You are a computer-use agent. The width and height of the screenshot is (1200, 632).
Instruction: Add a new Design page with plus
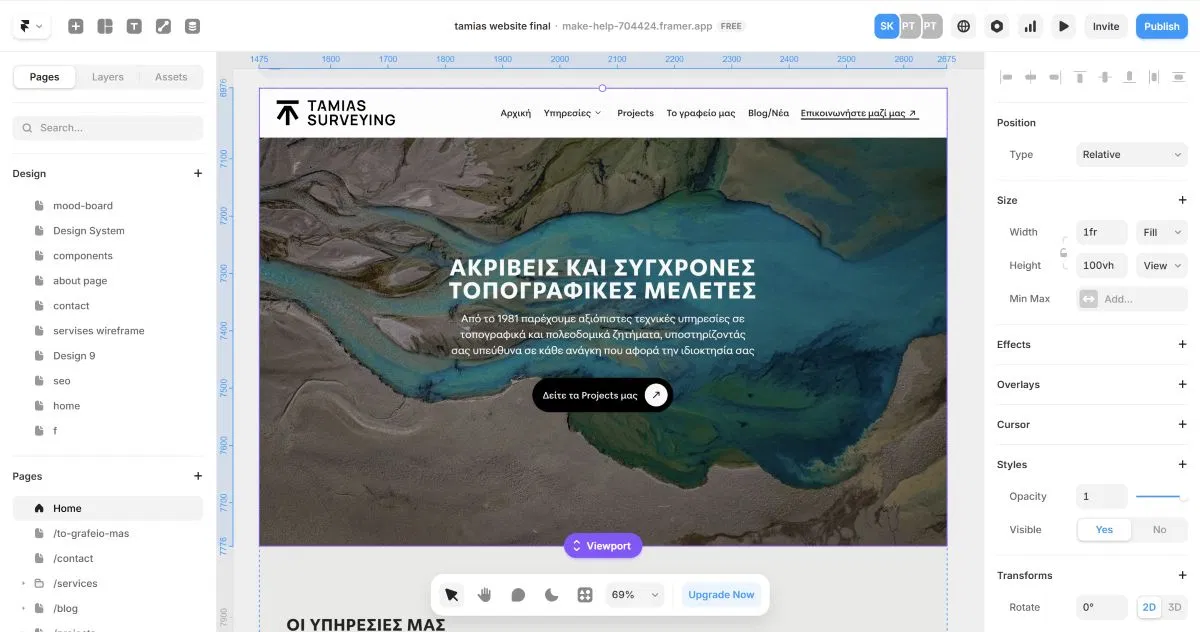point(198,173)
